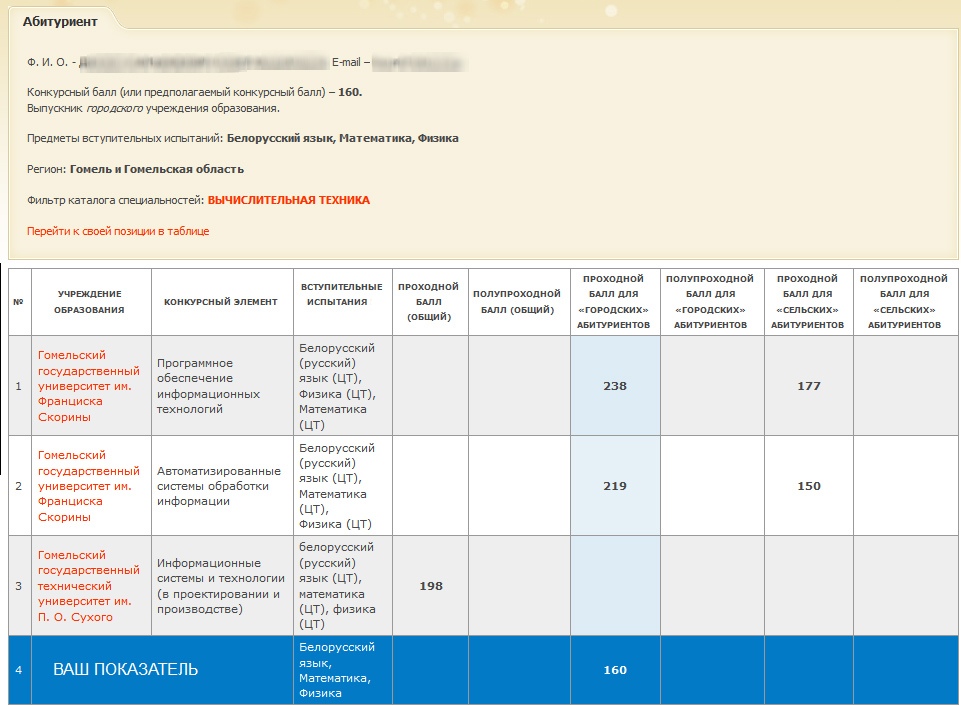Click header Проходной балл для «сельских» абитуриентов
The width and height of the screenshot is (961, 706).
(808, 302)
